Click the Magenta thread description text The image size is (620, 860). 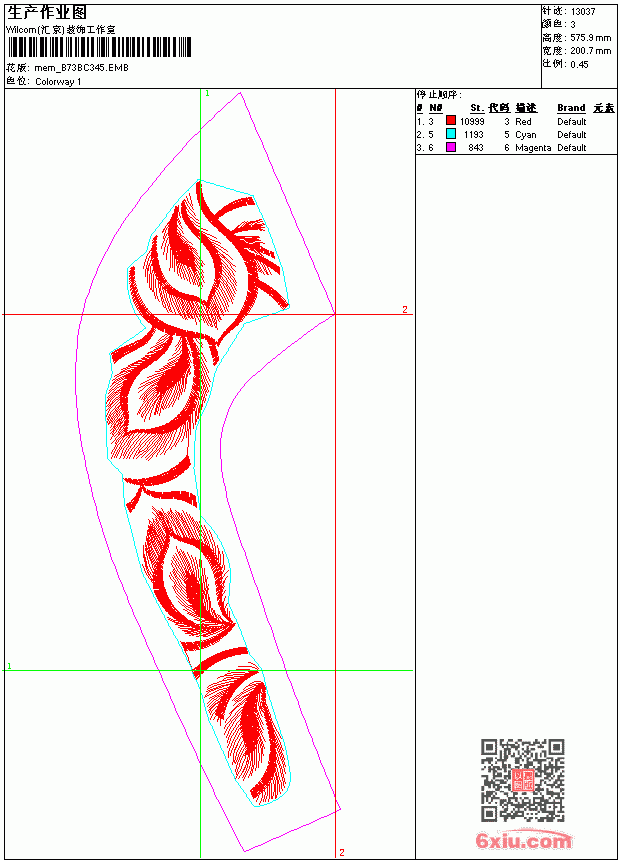coord(533,148)
